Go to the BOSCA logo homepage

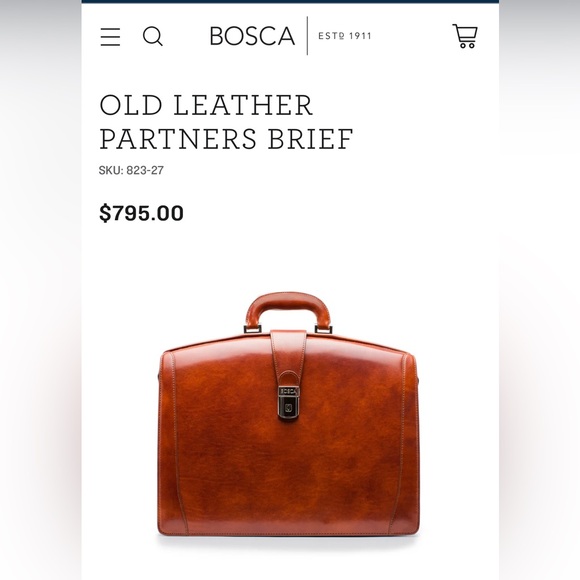pyautogui.click(x=252, y=36)
